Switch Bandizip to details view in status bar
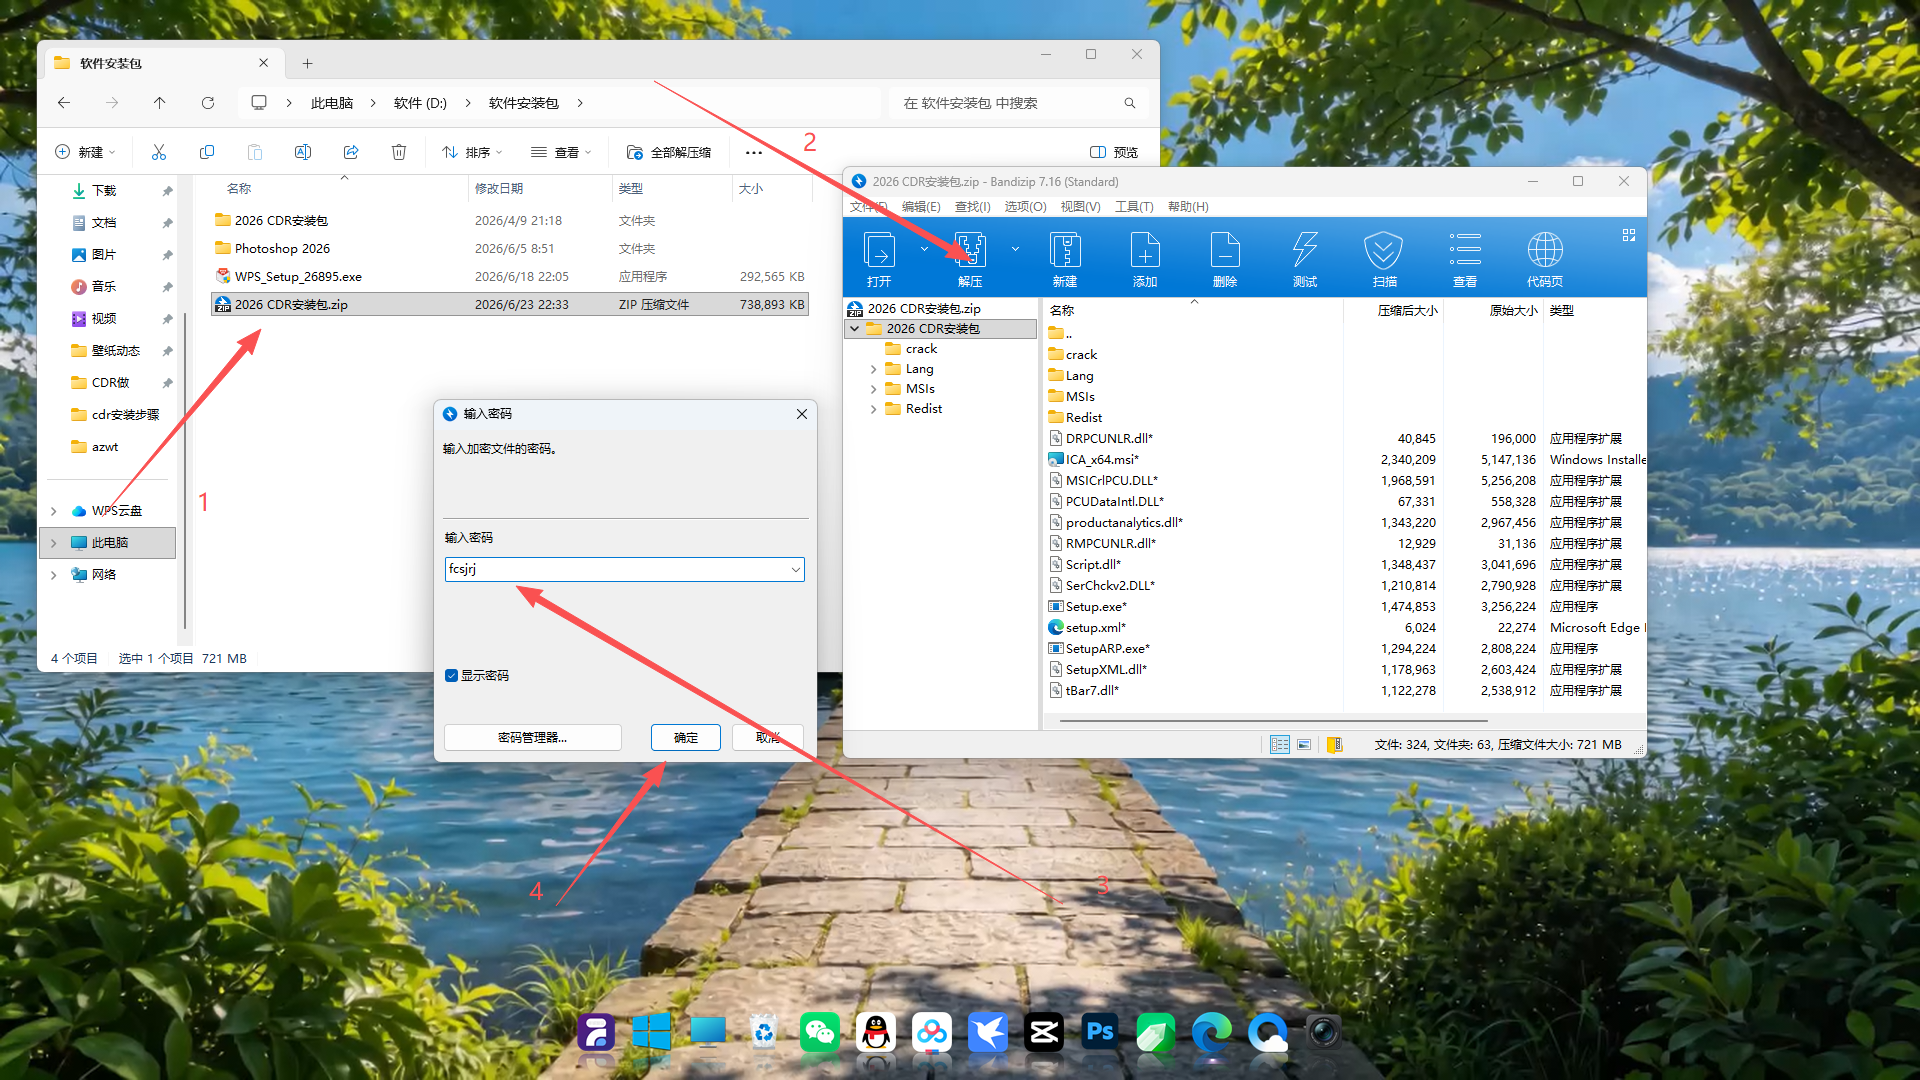Screen dimensions: 1920x1080 tap(1280, 745)
